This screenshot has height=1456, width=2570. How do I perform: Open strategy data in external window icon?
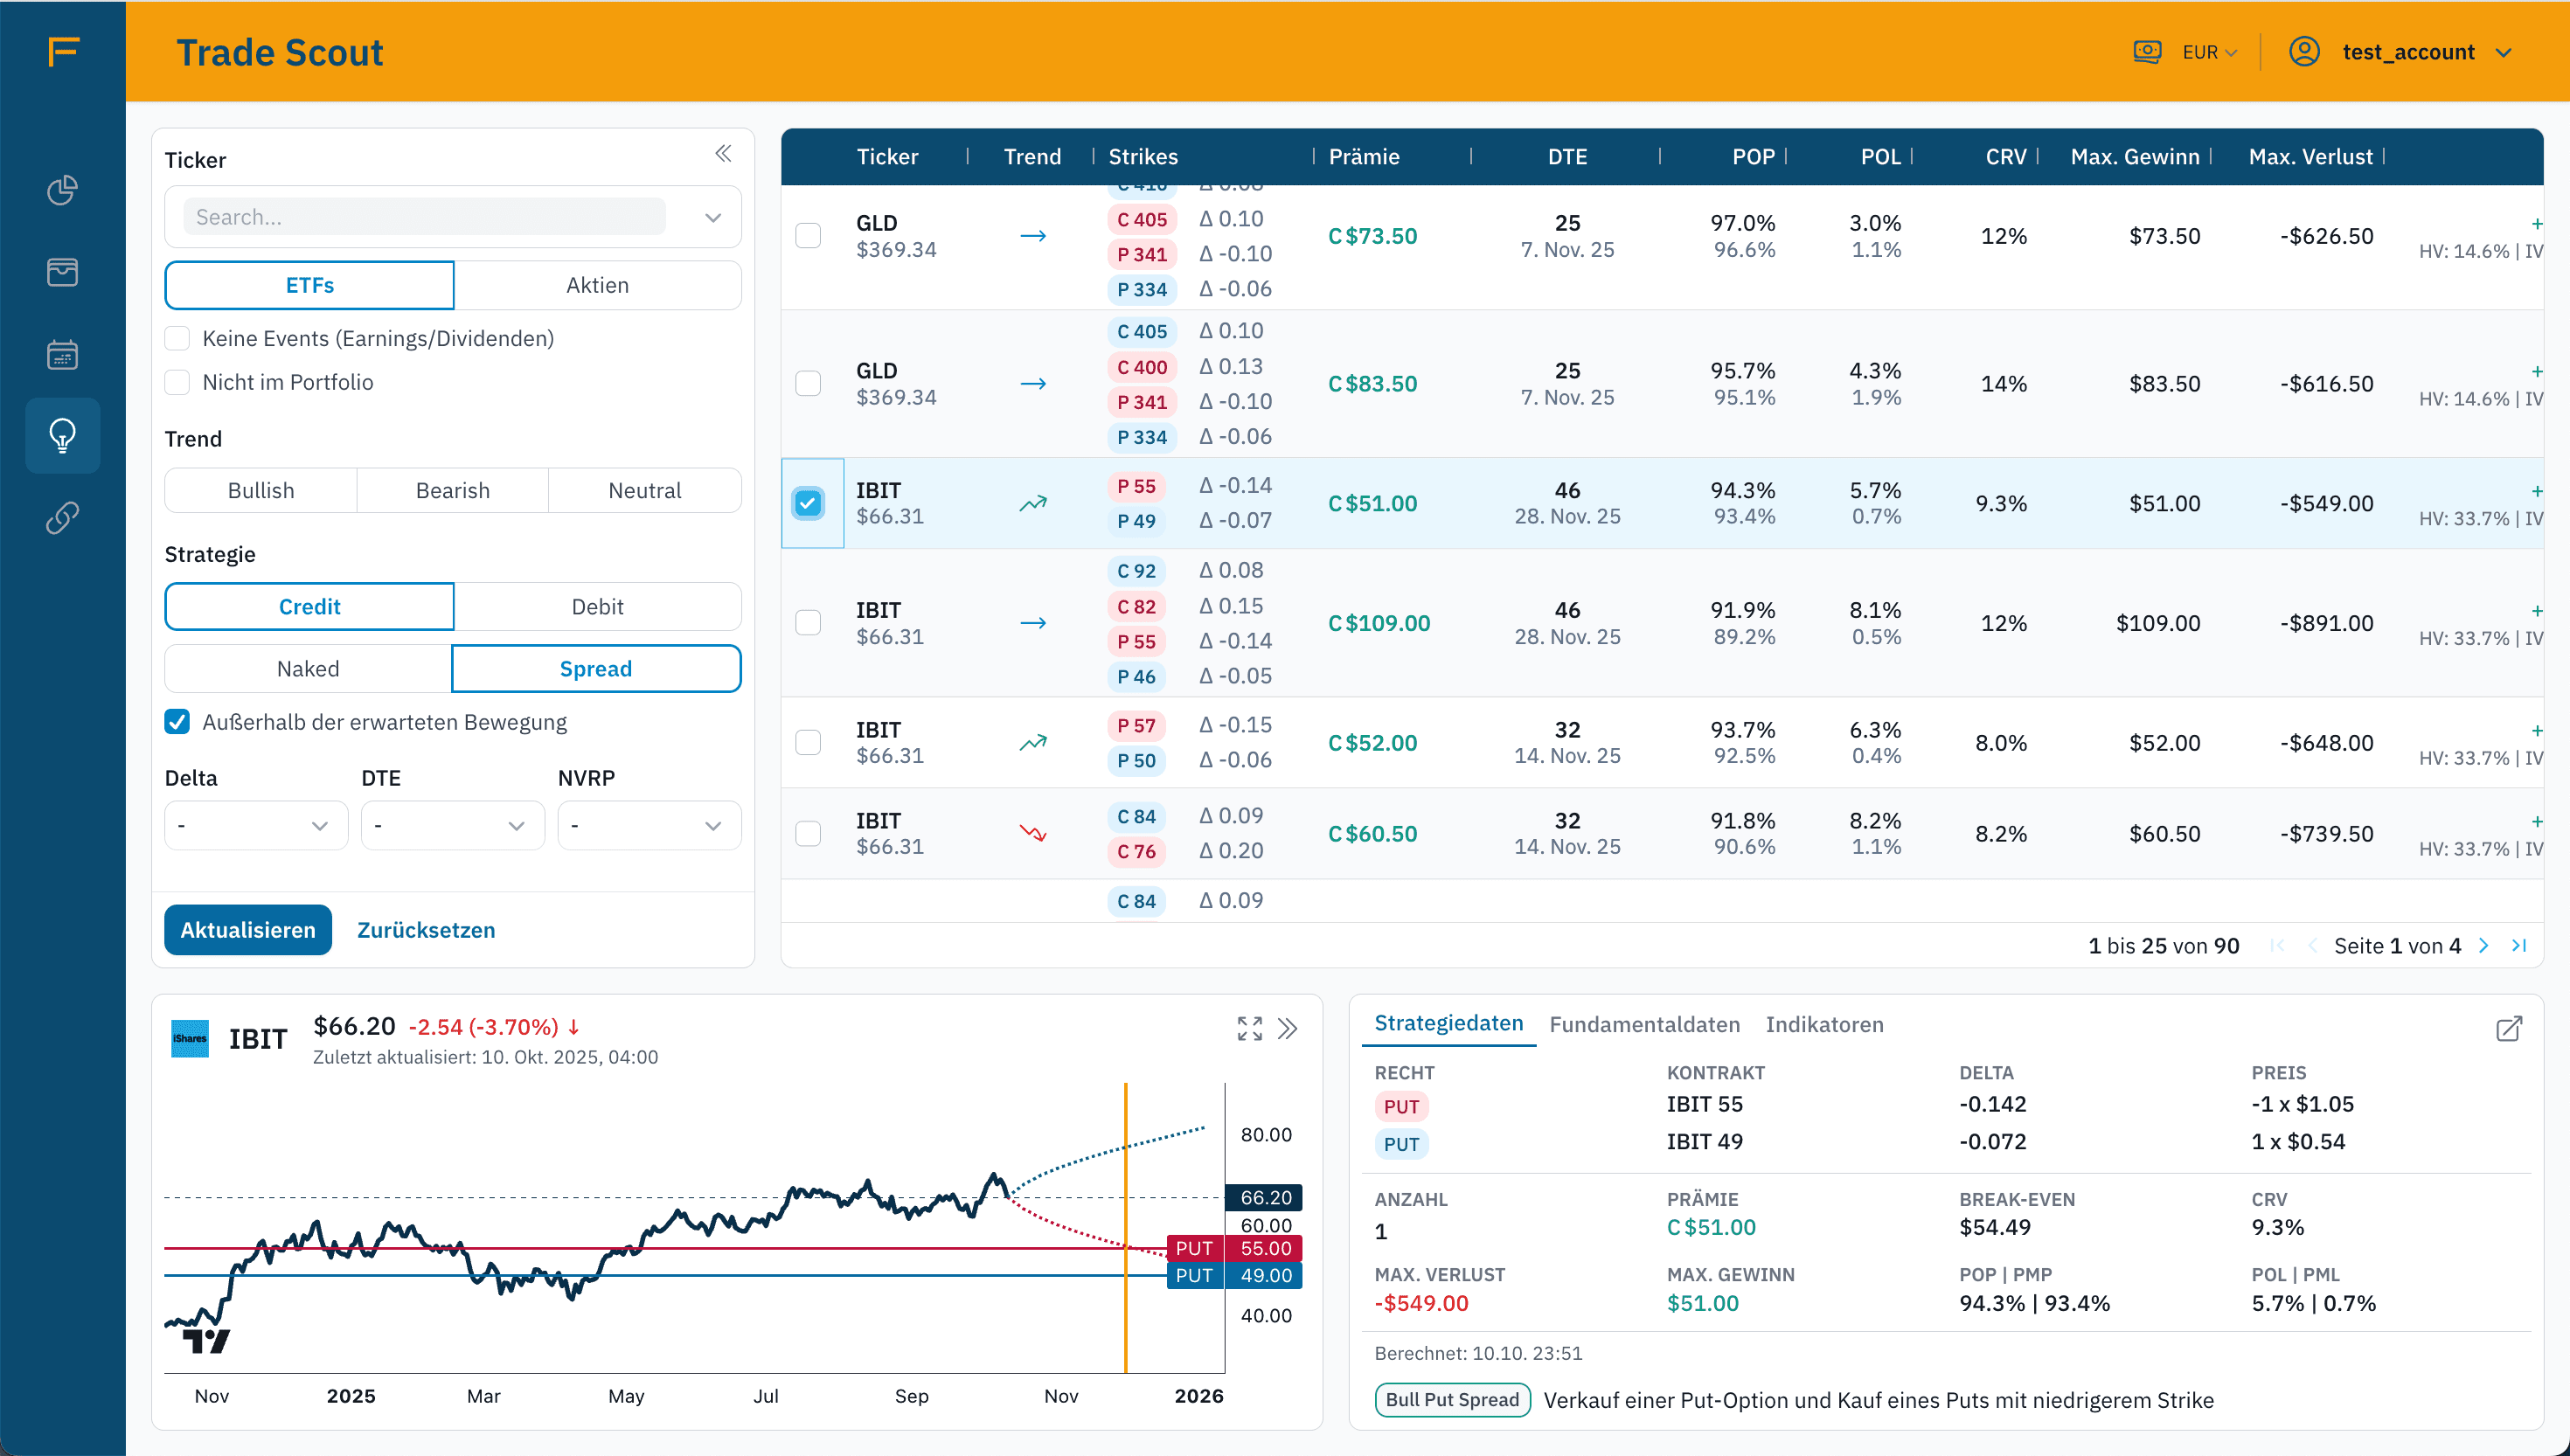pos(2508,1029)
